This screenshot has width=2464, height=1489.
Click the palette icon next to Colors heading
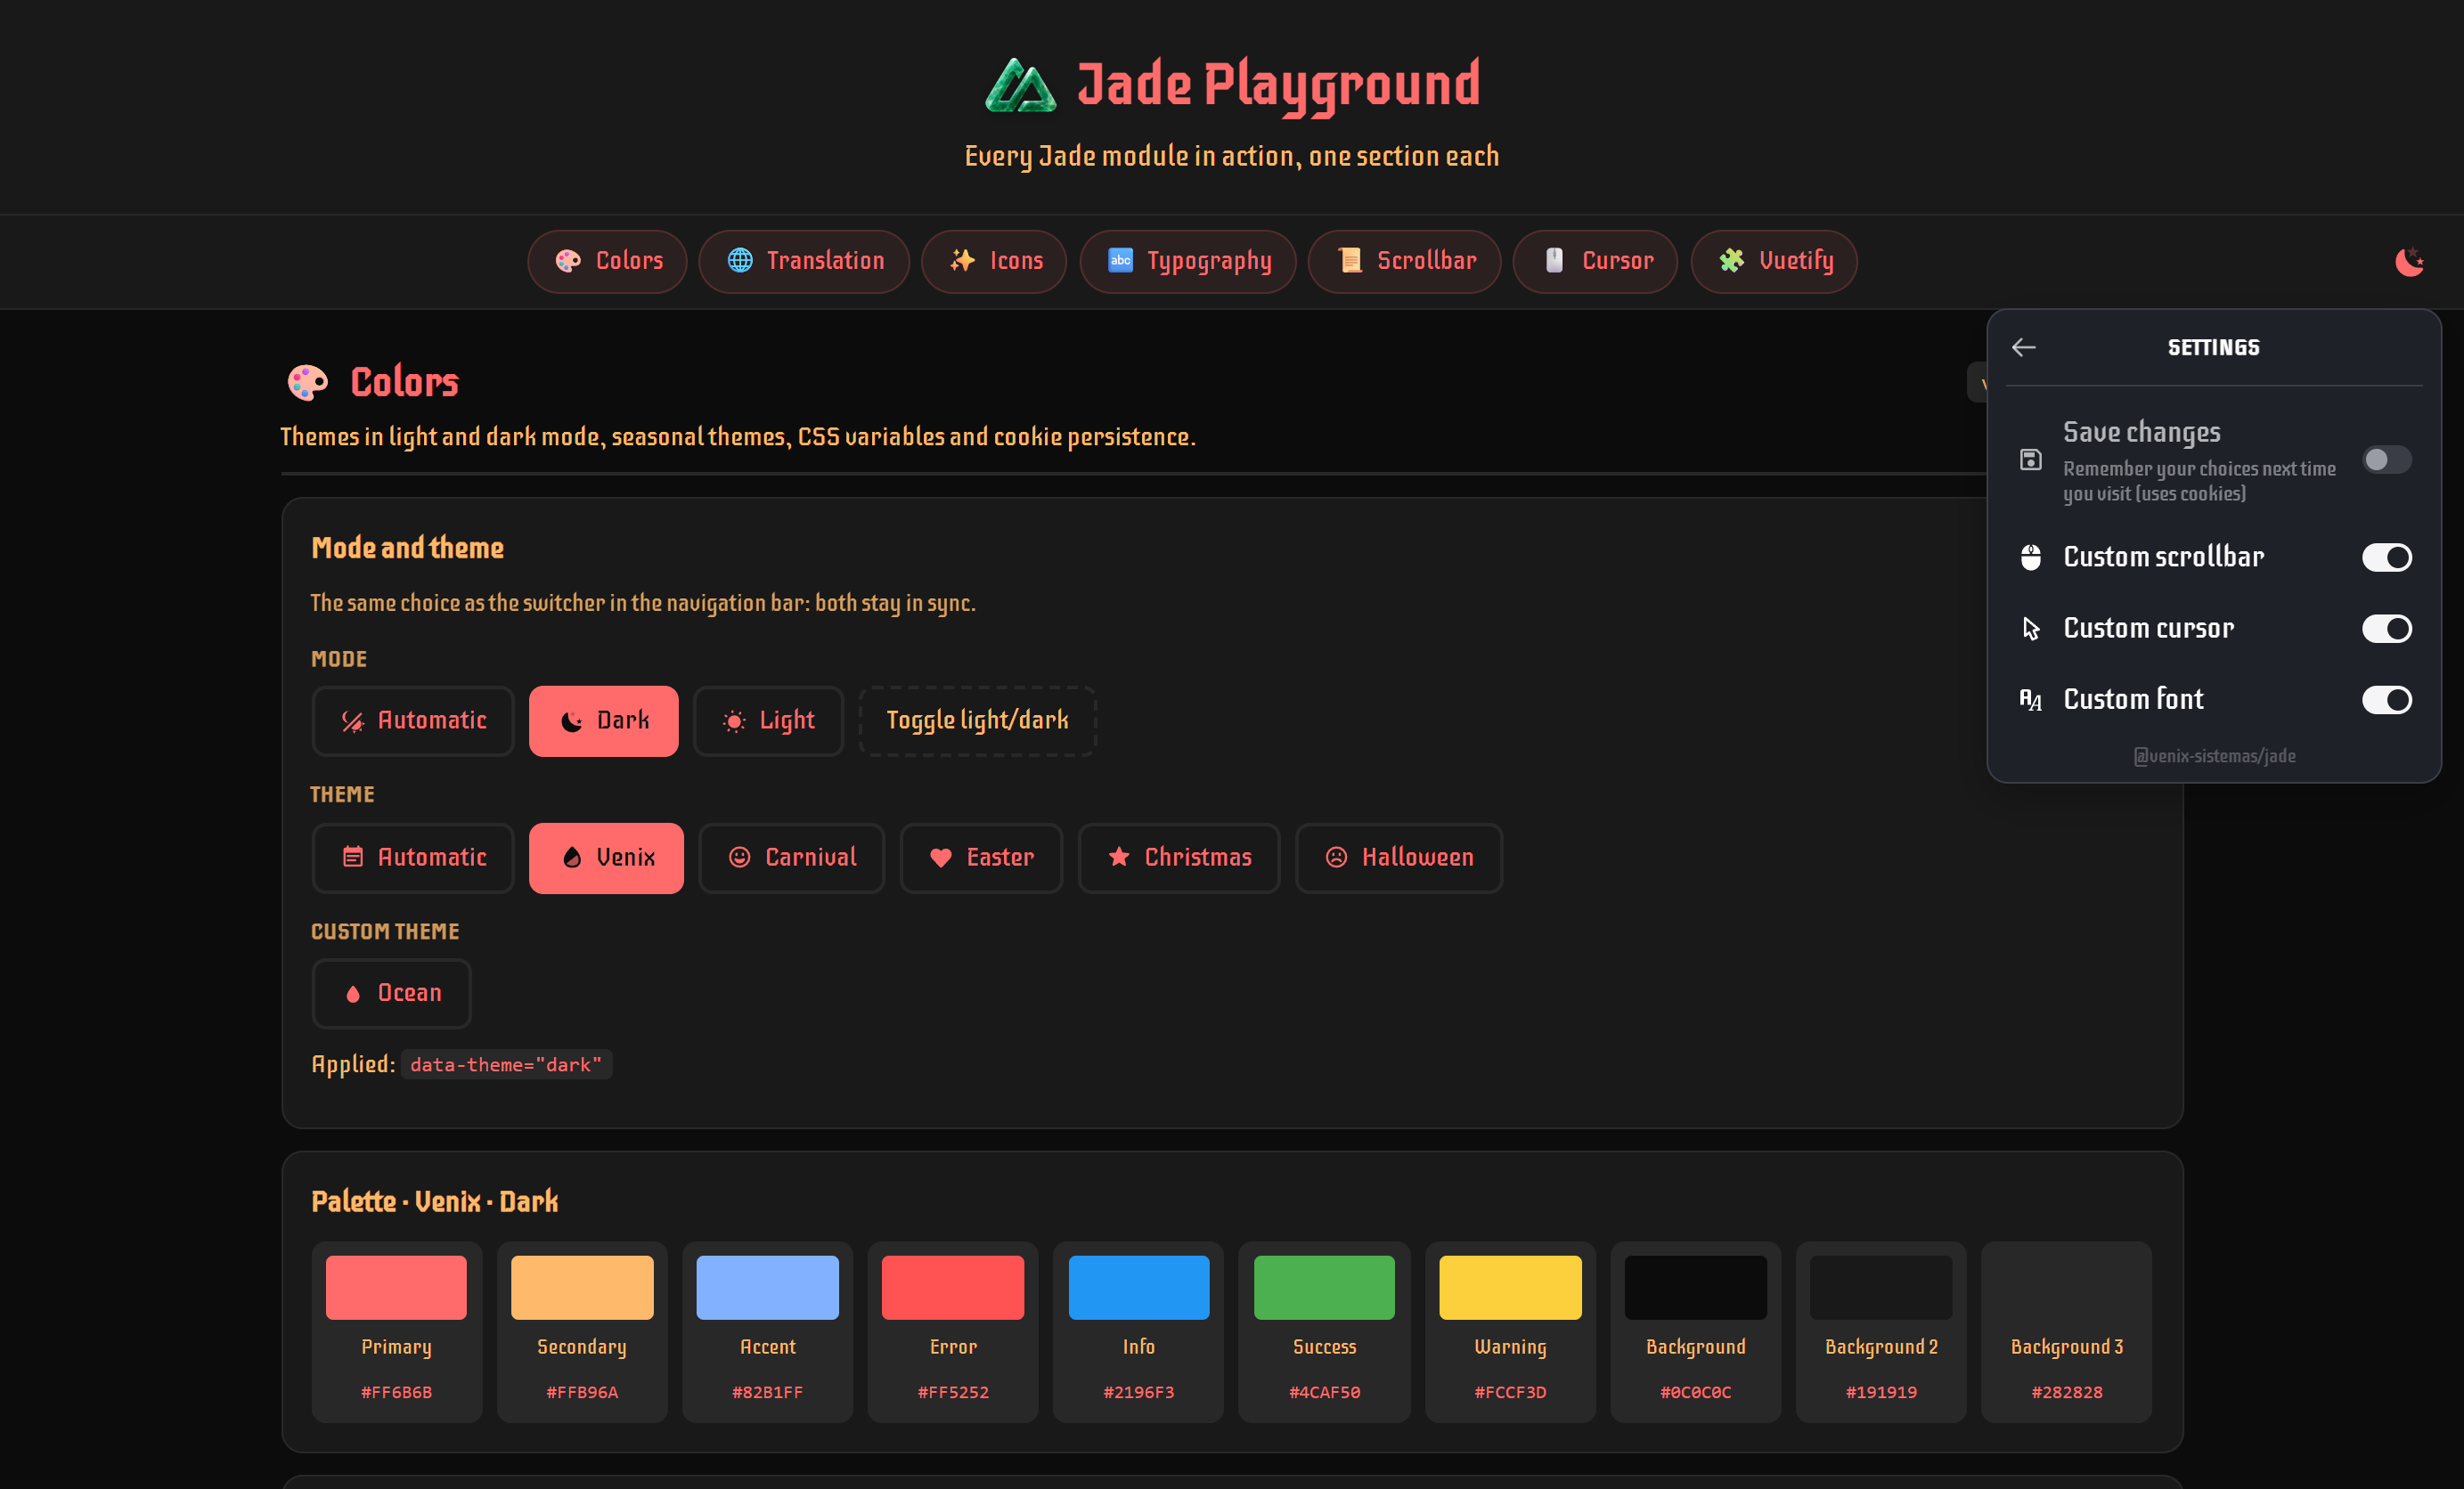(x=307, y=382)
